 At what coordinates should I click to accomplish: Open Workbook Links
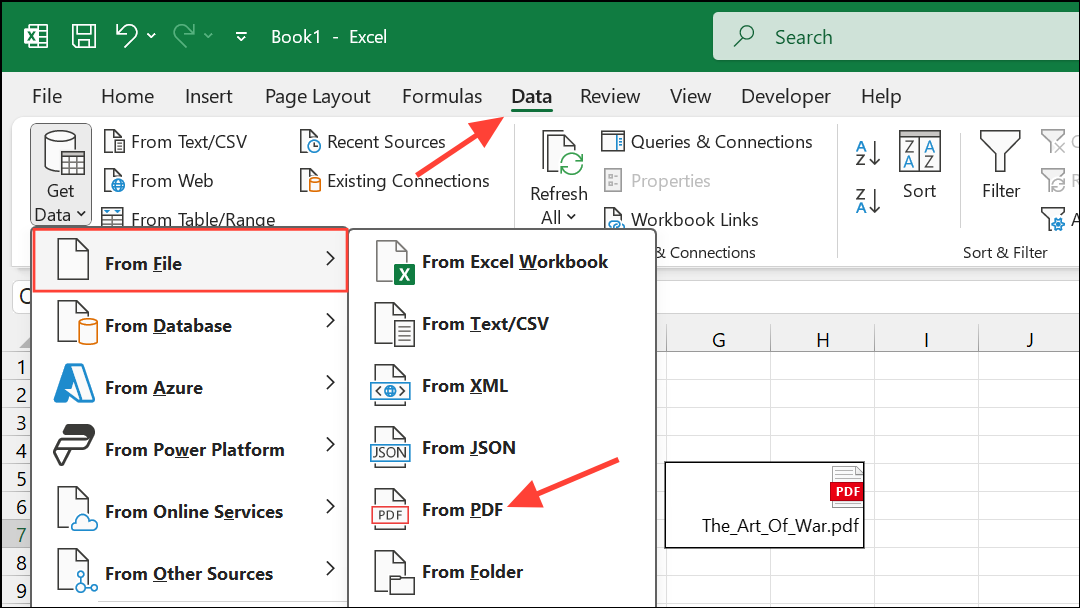pyautogui.click(x=681, y=220)
